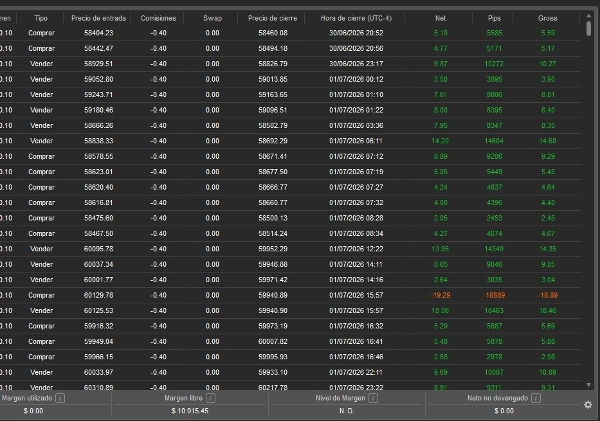The width and height of the screenshot is (600, 421).
Task: Click the negative Net value -19.28
Action: pos(440,295)
